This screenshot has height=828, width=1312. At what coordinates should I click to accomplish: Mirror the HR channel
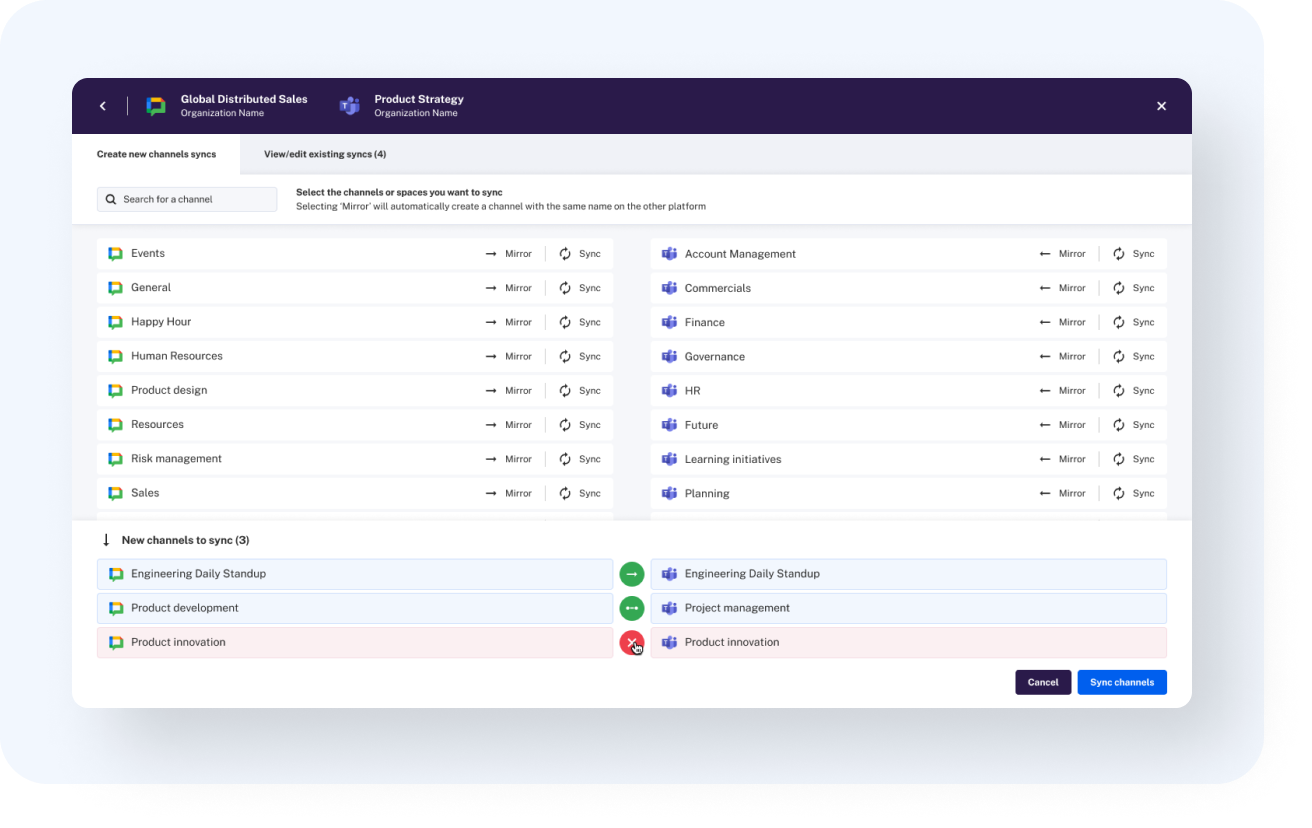click(1062, 391)
